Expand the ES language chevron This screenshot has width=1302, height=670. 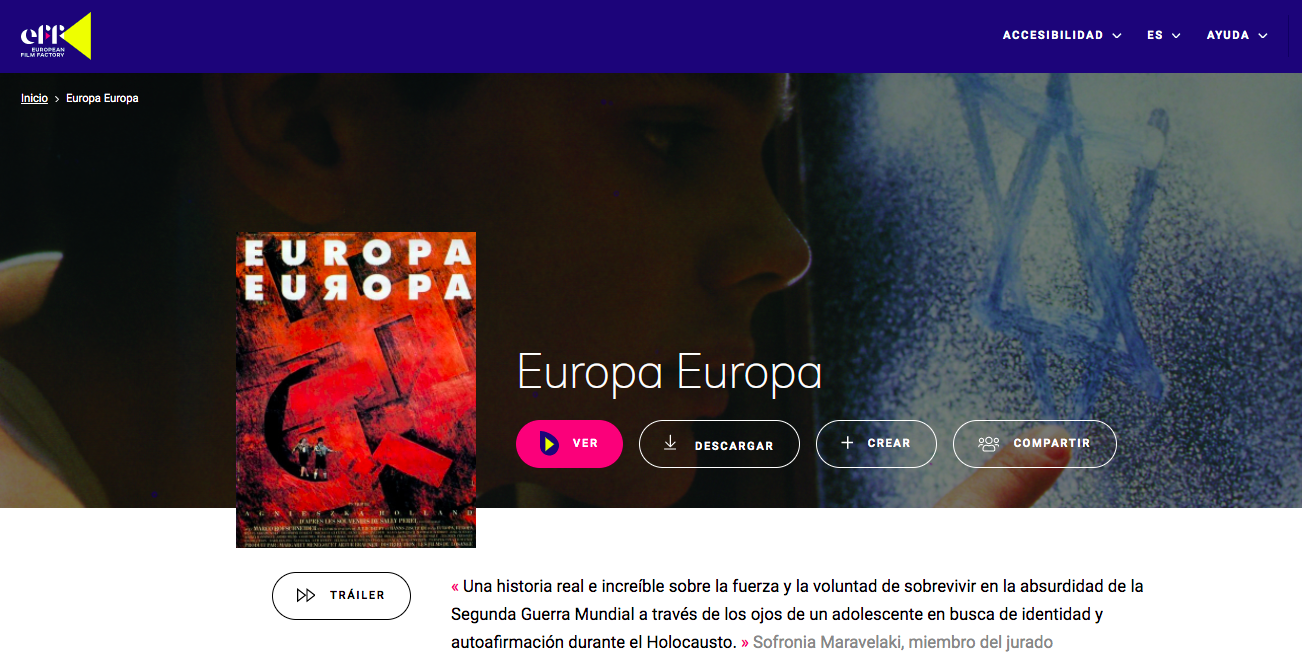[1176, 36]
